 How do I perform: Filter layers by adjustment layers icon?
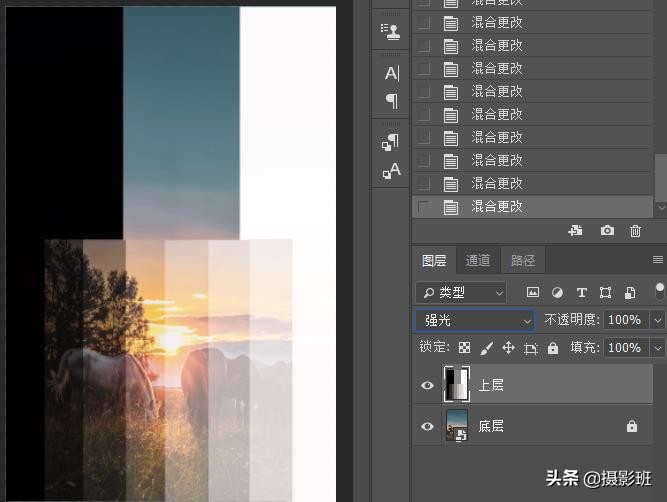point(557,292)
